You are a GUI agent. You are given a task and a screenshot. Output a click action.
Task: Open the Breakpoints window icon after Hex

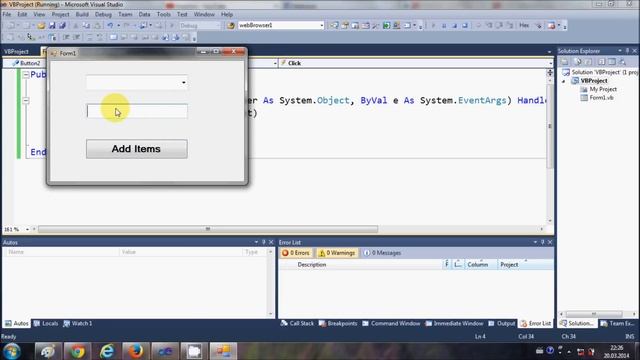pyautogui.click(x=551, y=26)
